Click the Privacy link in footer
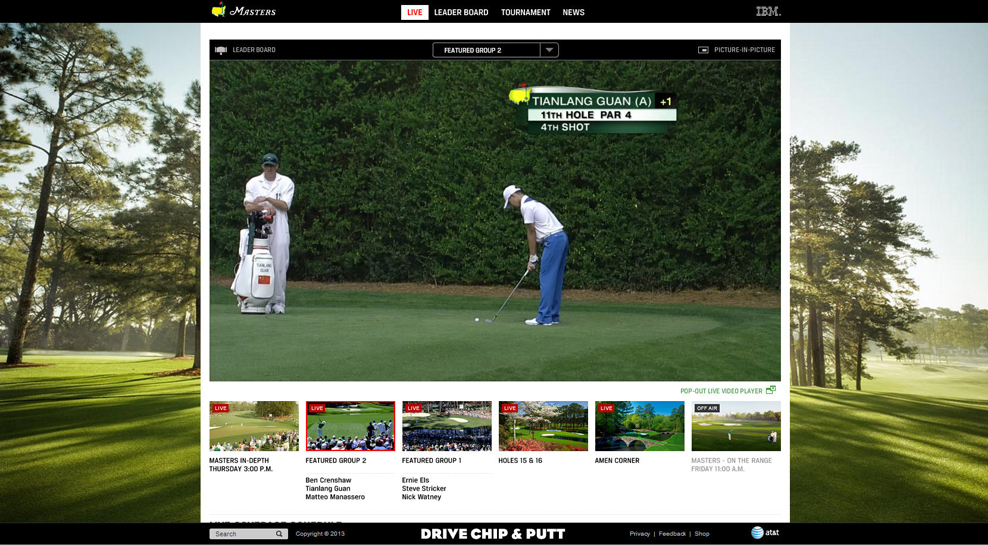This screenshot has width=988, height=545. coord(639,534)
